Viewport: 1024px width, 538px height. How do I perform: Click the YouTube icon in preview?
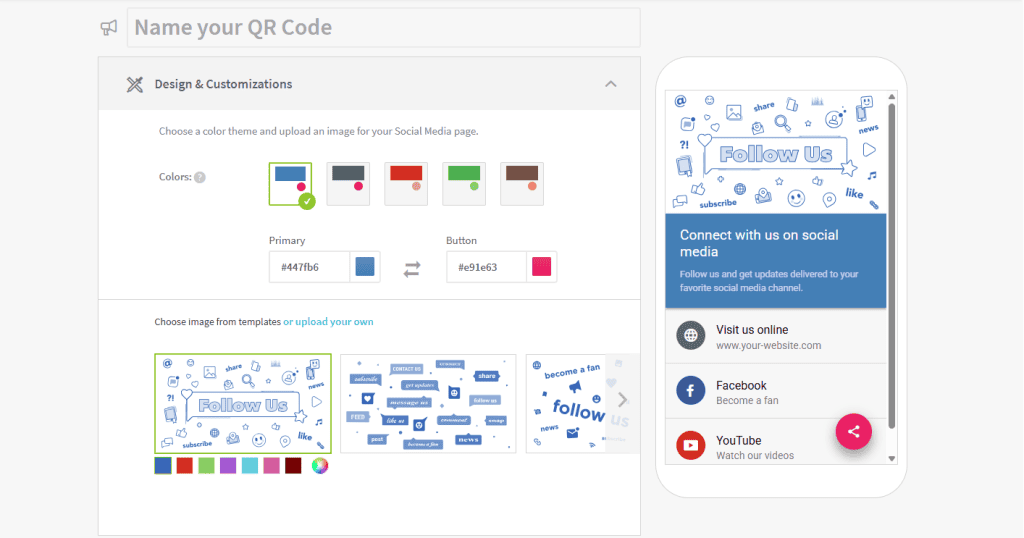(x=691, y=445)
